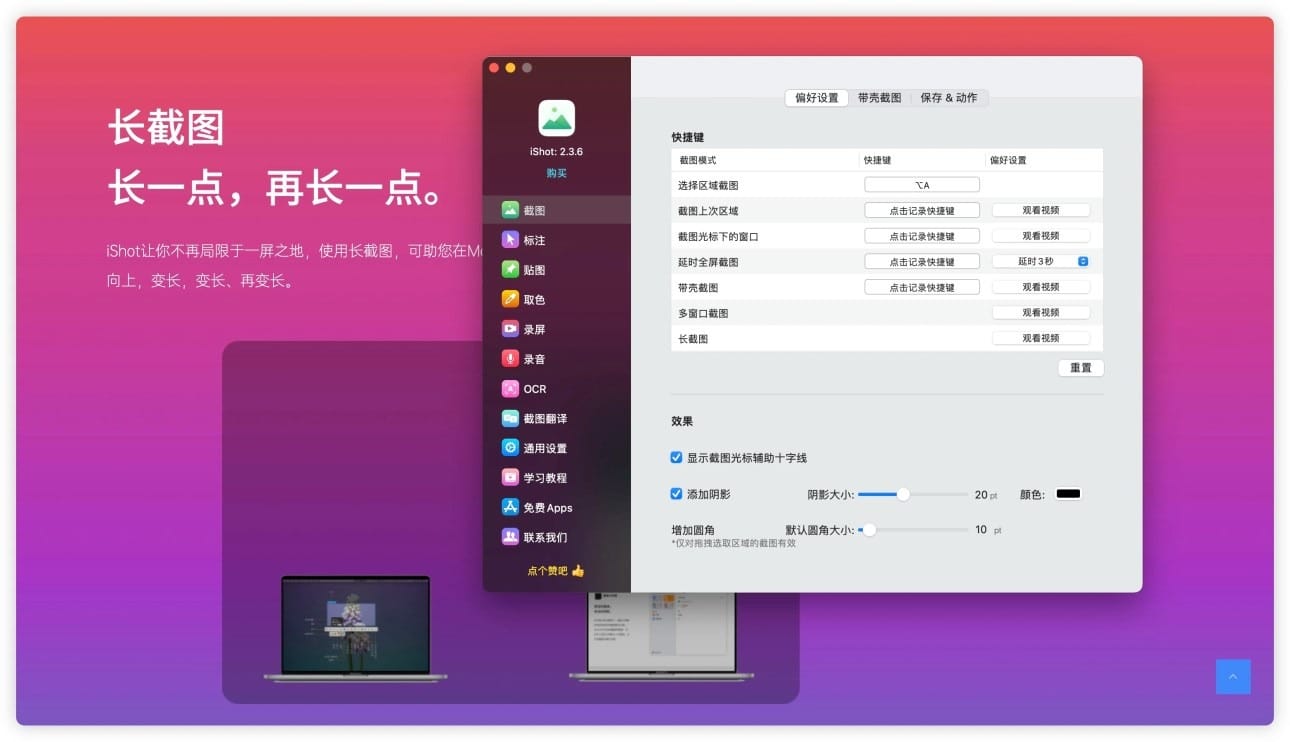
Task: Click the 阴影大小 slider handle
Action: (903, 494)
